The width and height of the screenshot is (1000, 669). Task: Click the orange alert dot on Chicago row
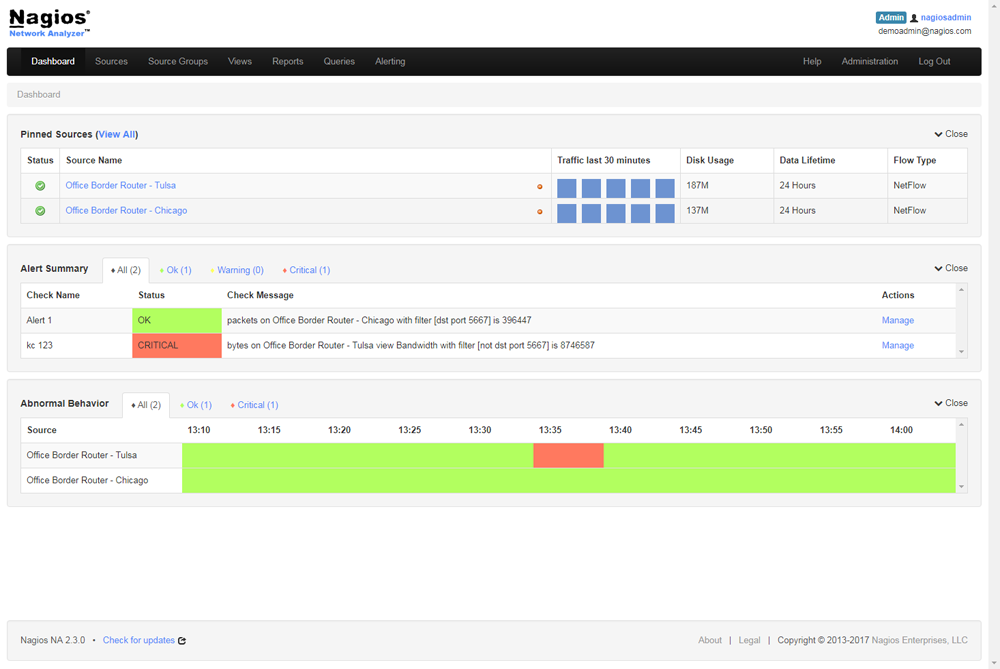tap(540, 212)
